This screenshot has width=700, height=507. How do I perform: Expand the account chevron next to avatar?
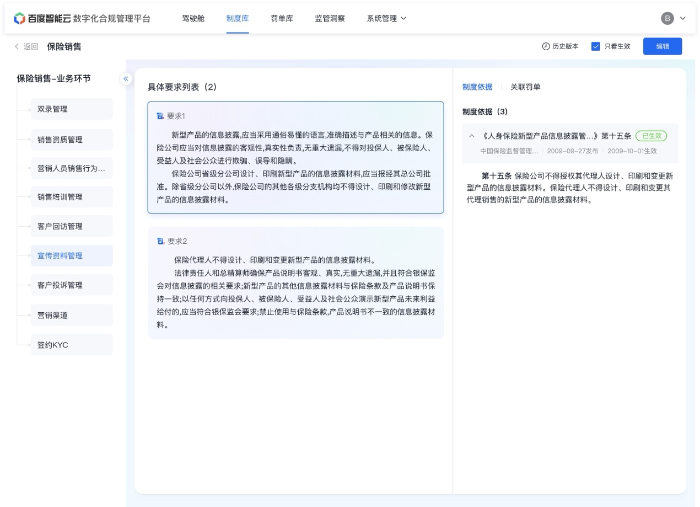[x=683, y=18]
